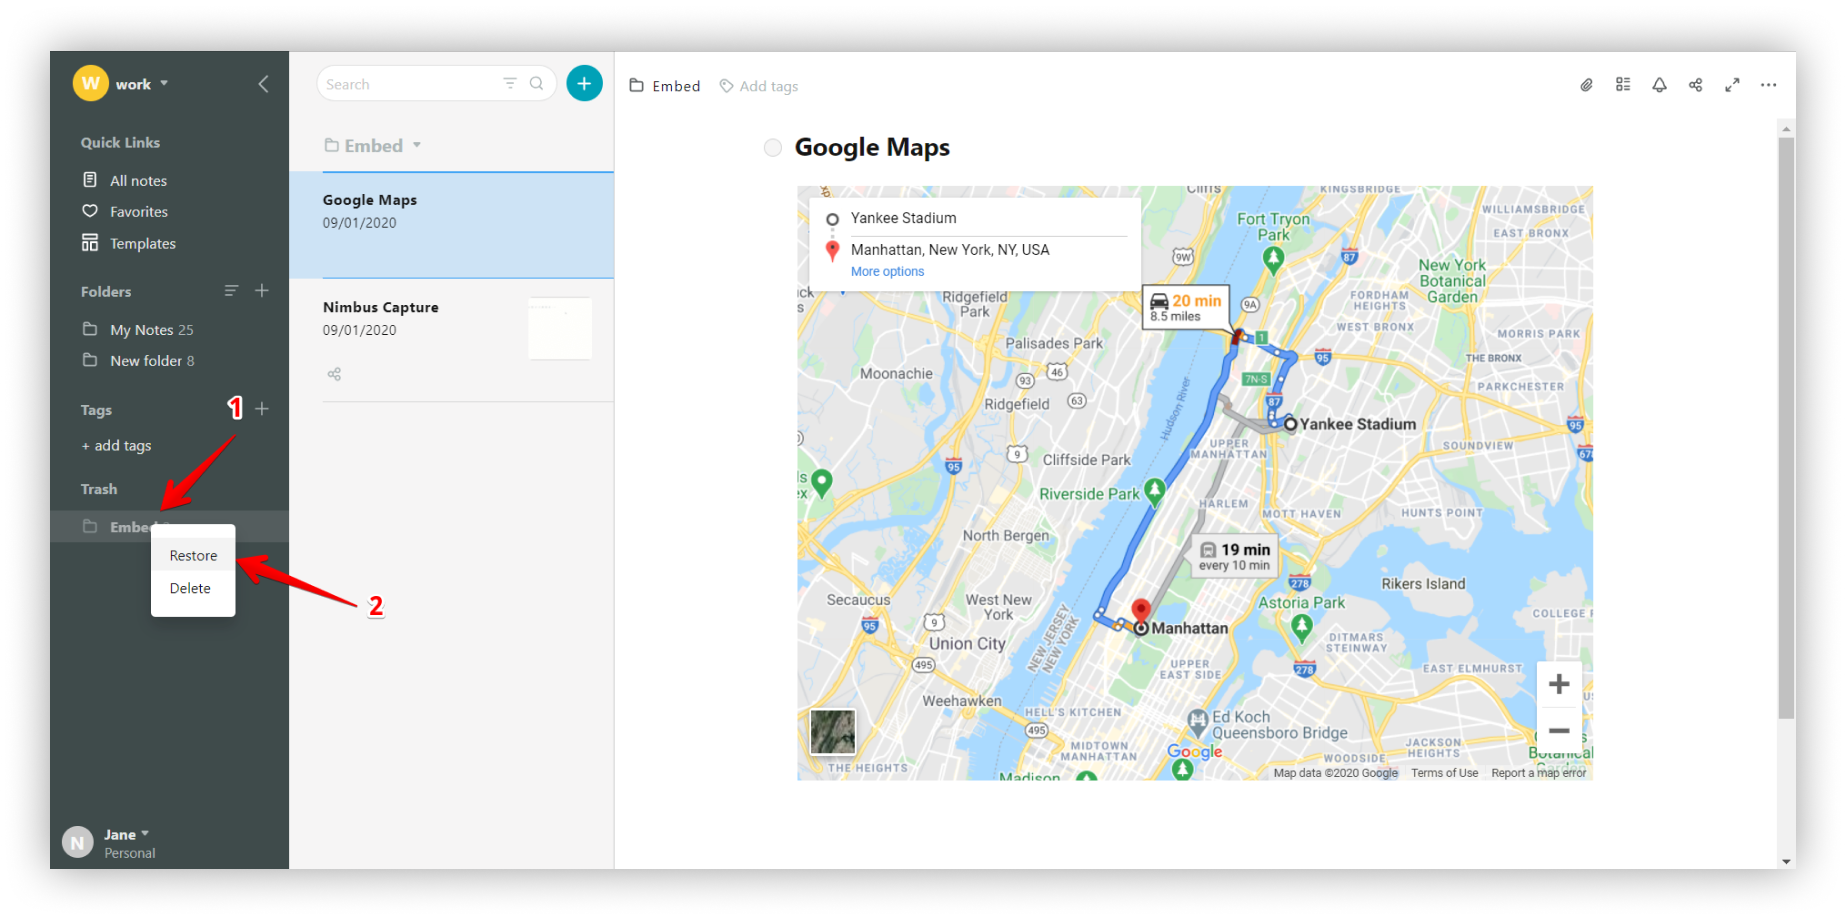This screenshot has height=920, width=1846.
Task: Open the Nimbus Capture note thumbnail
Action: click(560, 328)
